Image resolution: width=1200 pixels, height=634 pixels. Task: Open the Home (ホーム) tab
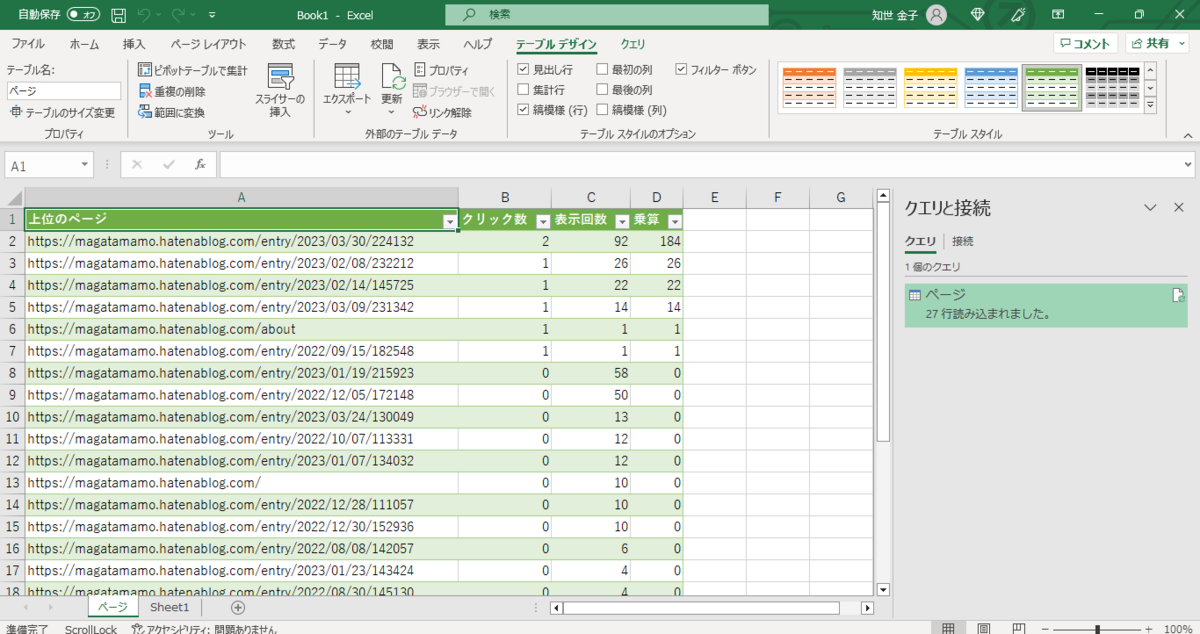point(84,44)
